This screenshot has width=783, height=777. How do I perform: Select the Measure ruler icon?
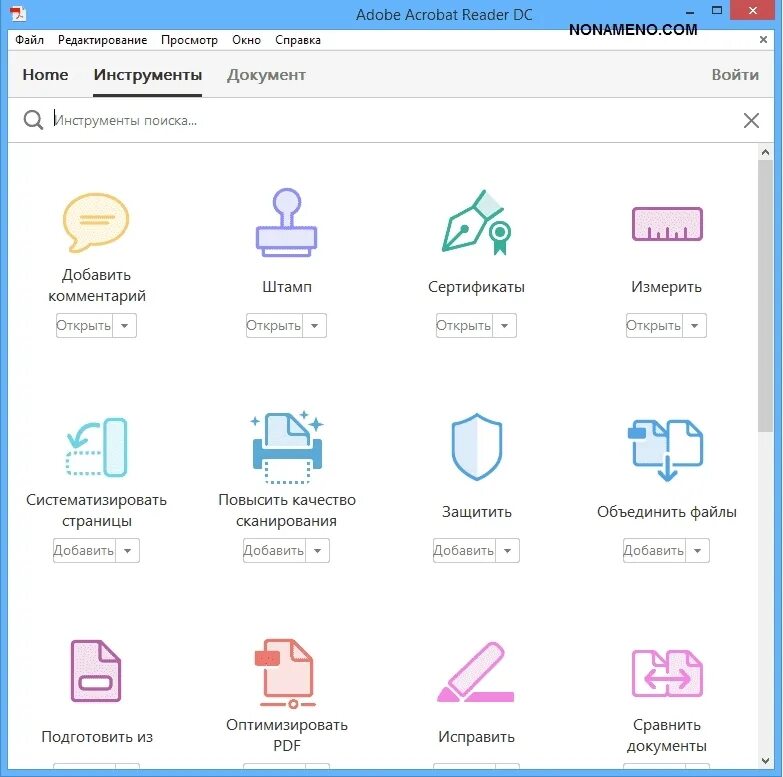pyautogui.click(x=667, y=224)
